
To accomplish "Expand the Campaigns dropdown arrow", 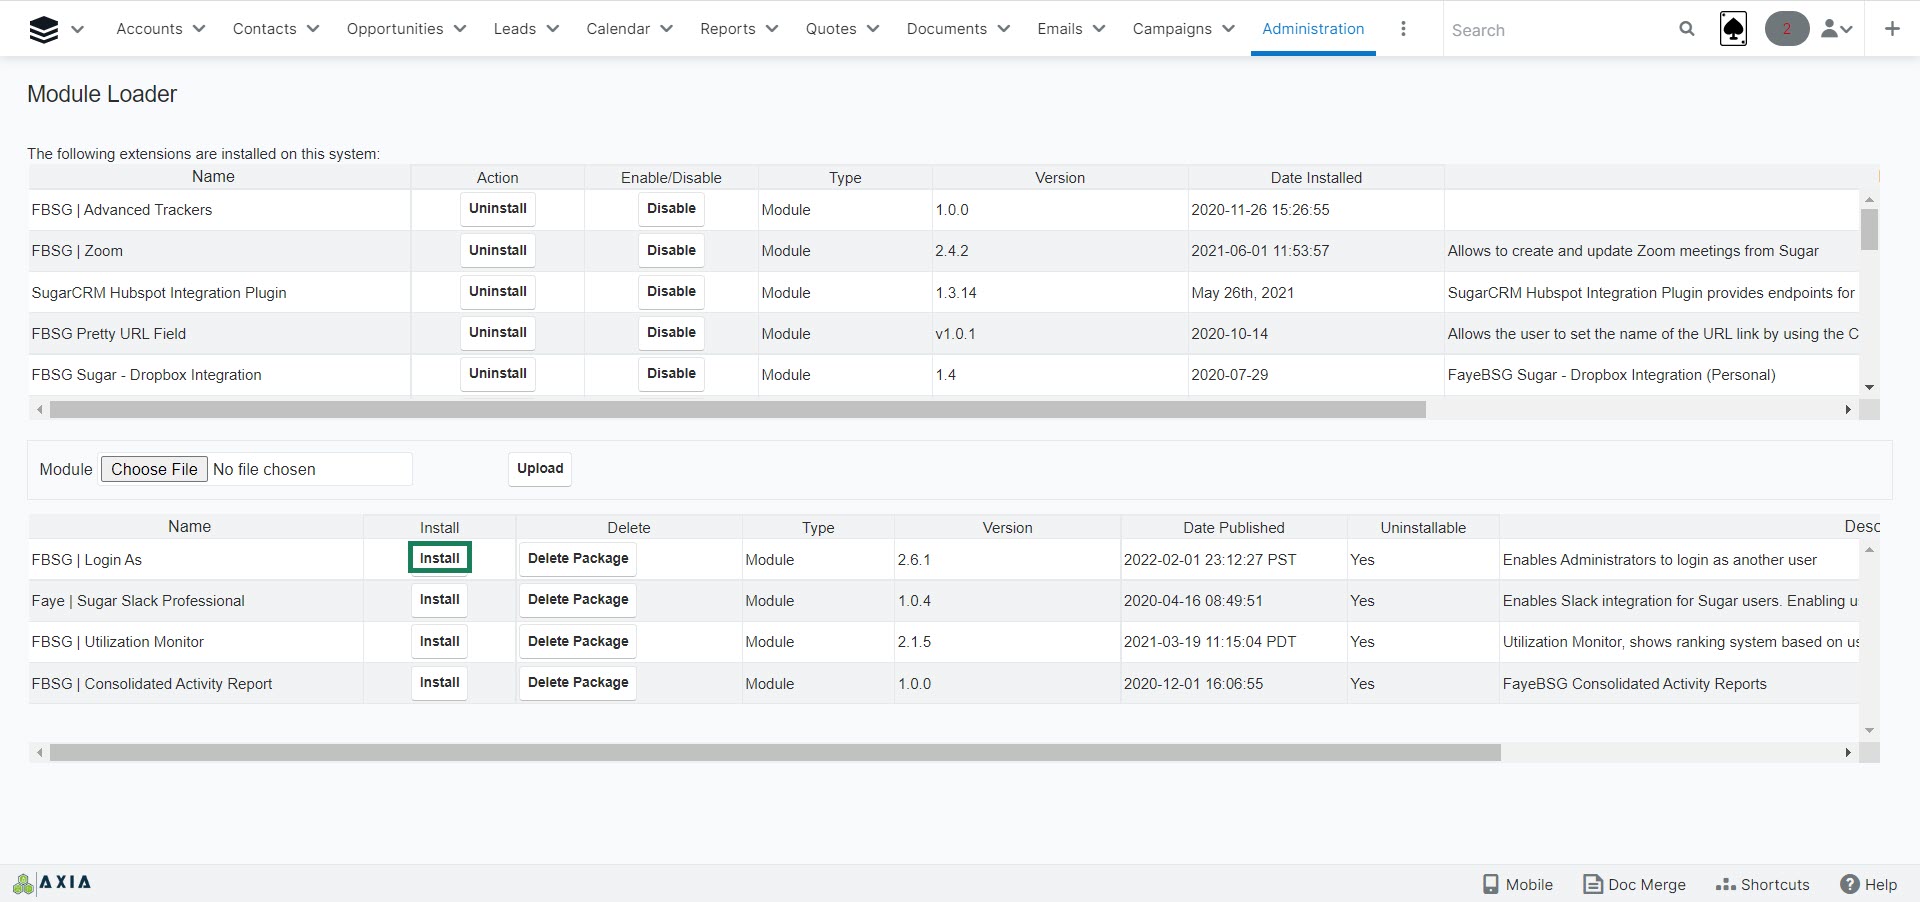I will (x=1229, y=29).
